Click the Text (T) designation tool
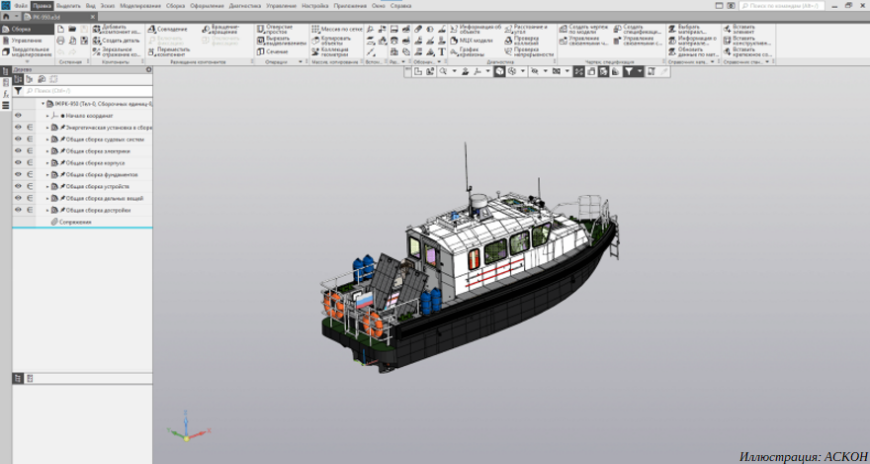The image size is (870, 464). pos(442,52)
